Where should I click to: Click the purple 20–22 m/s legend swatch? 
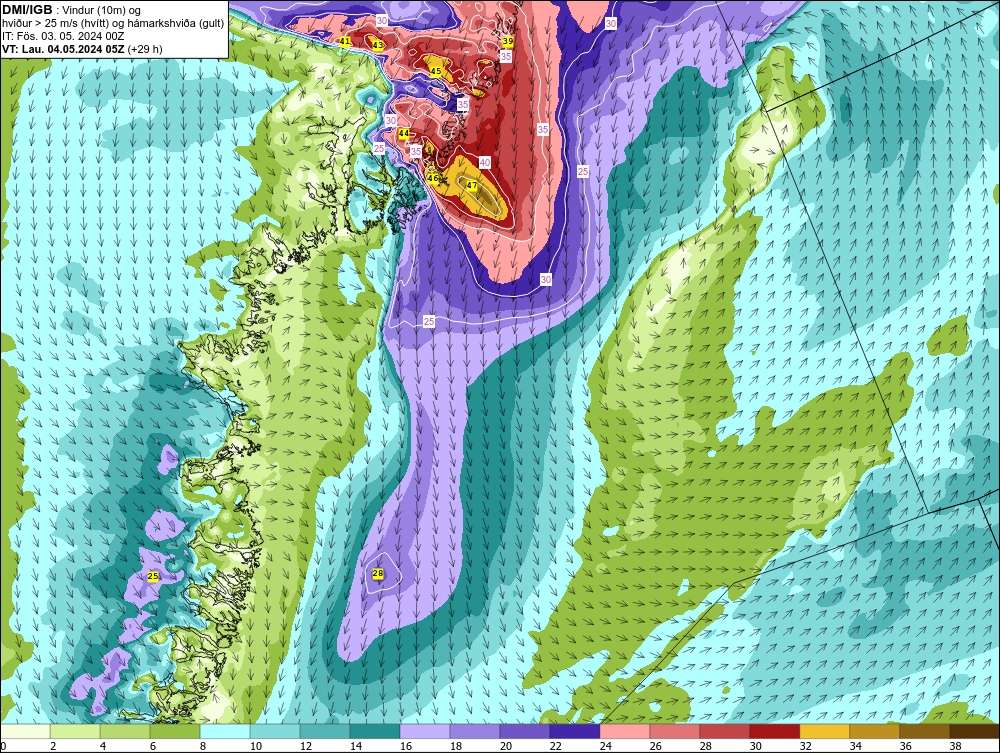pos(524,731)
